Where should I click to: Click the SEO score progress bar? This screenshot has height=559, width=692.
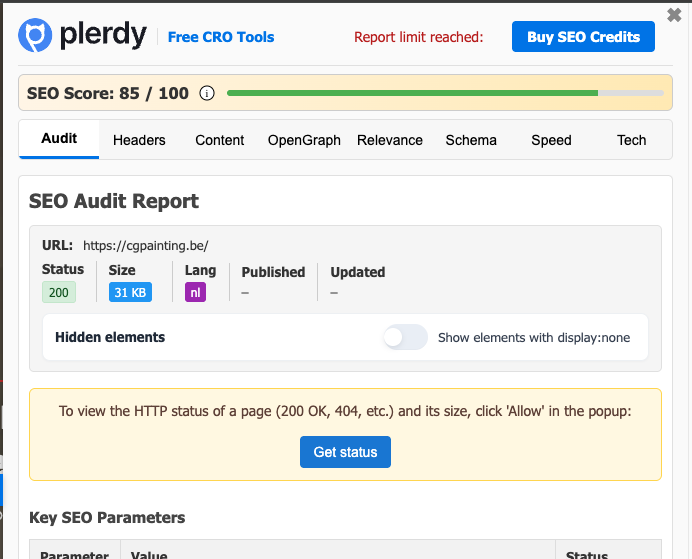click(445, 93)
